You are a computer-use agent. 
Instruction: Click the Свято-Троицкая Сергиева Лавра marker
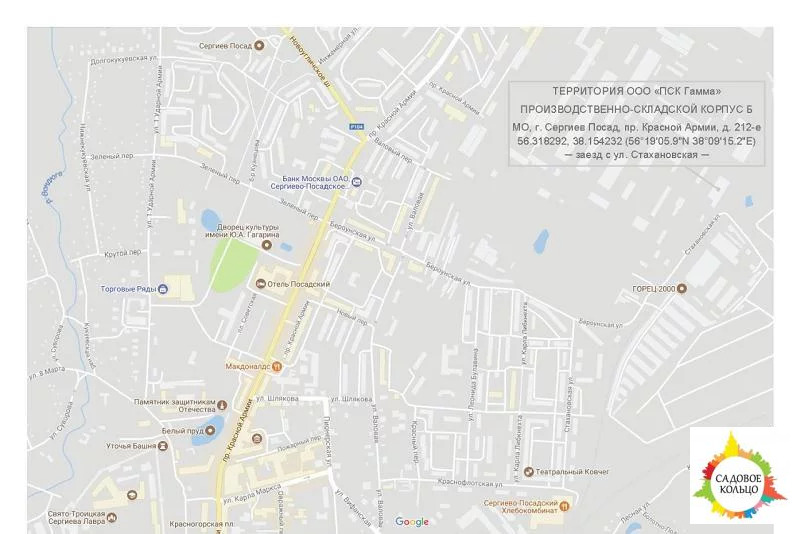pyautogui.click(x=112, y=517)
